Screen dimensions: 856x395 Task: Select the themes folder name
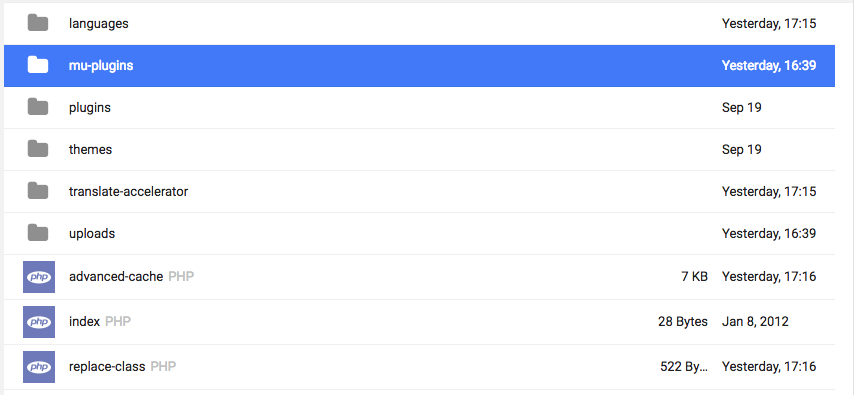(x=91, y=149)
